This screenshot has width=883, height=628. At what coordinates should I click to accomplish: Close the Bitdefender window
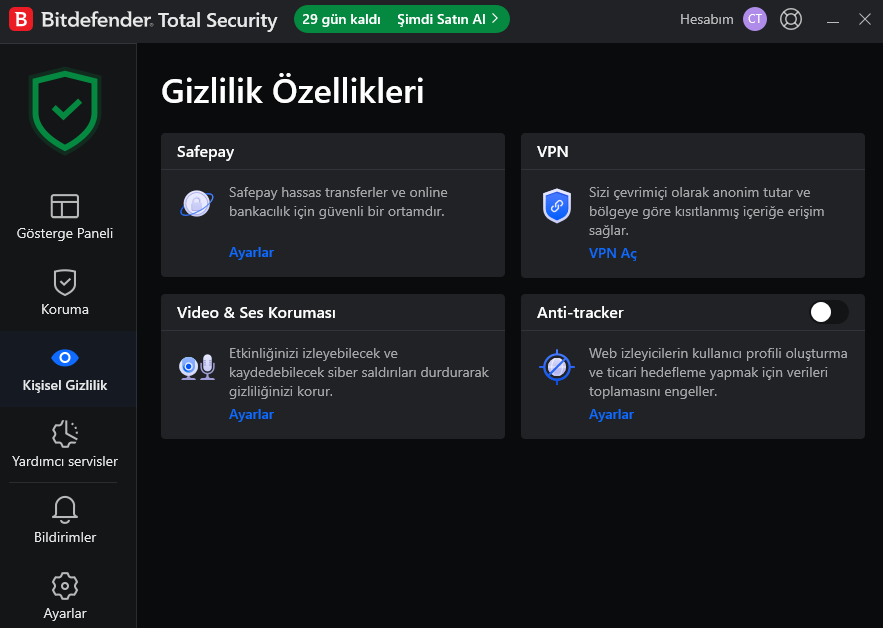(864, 19)
